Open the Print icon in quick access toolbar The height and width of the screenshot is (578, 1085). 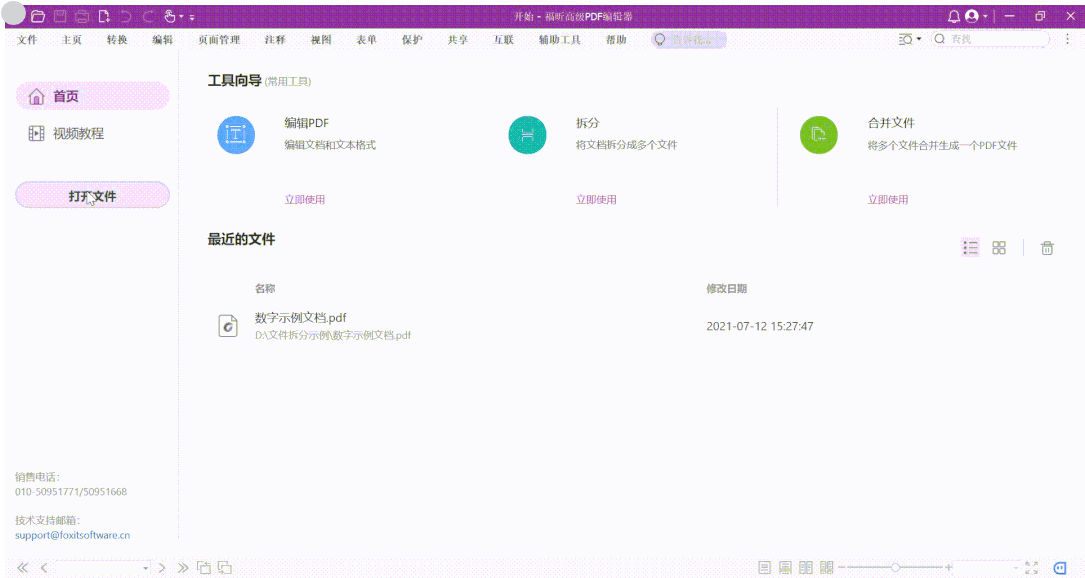coord(81,16)
